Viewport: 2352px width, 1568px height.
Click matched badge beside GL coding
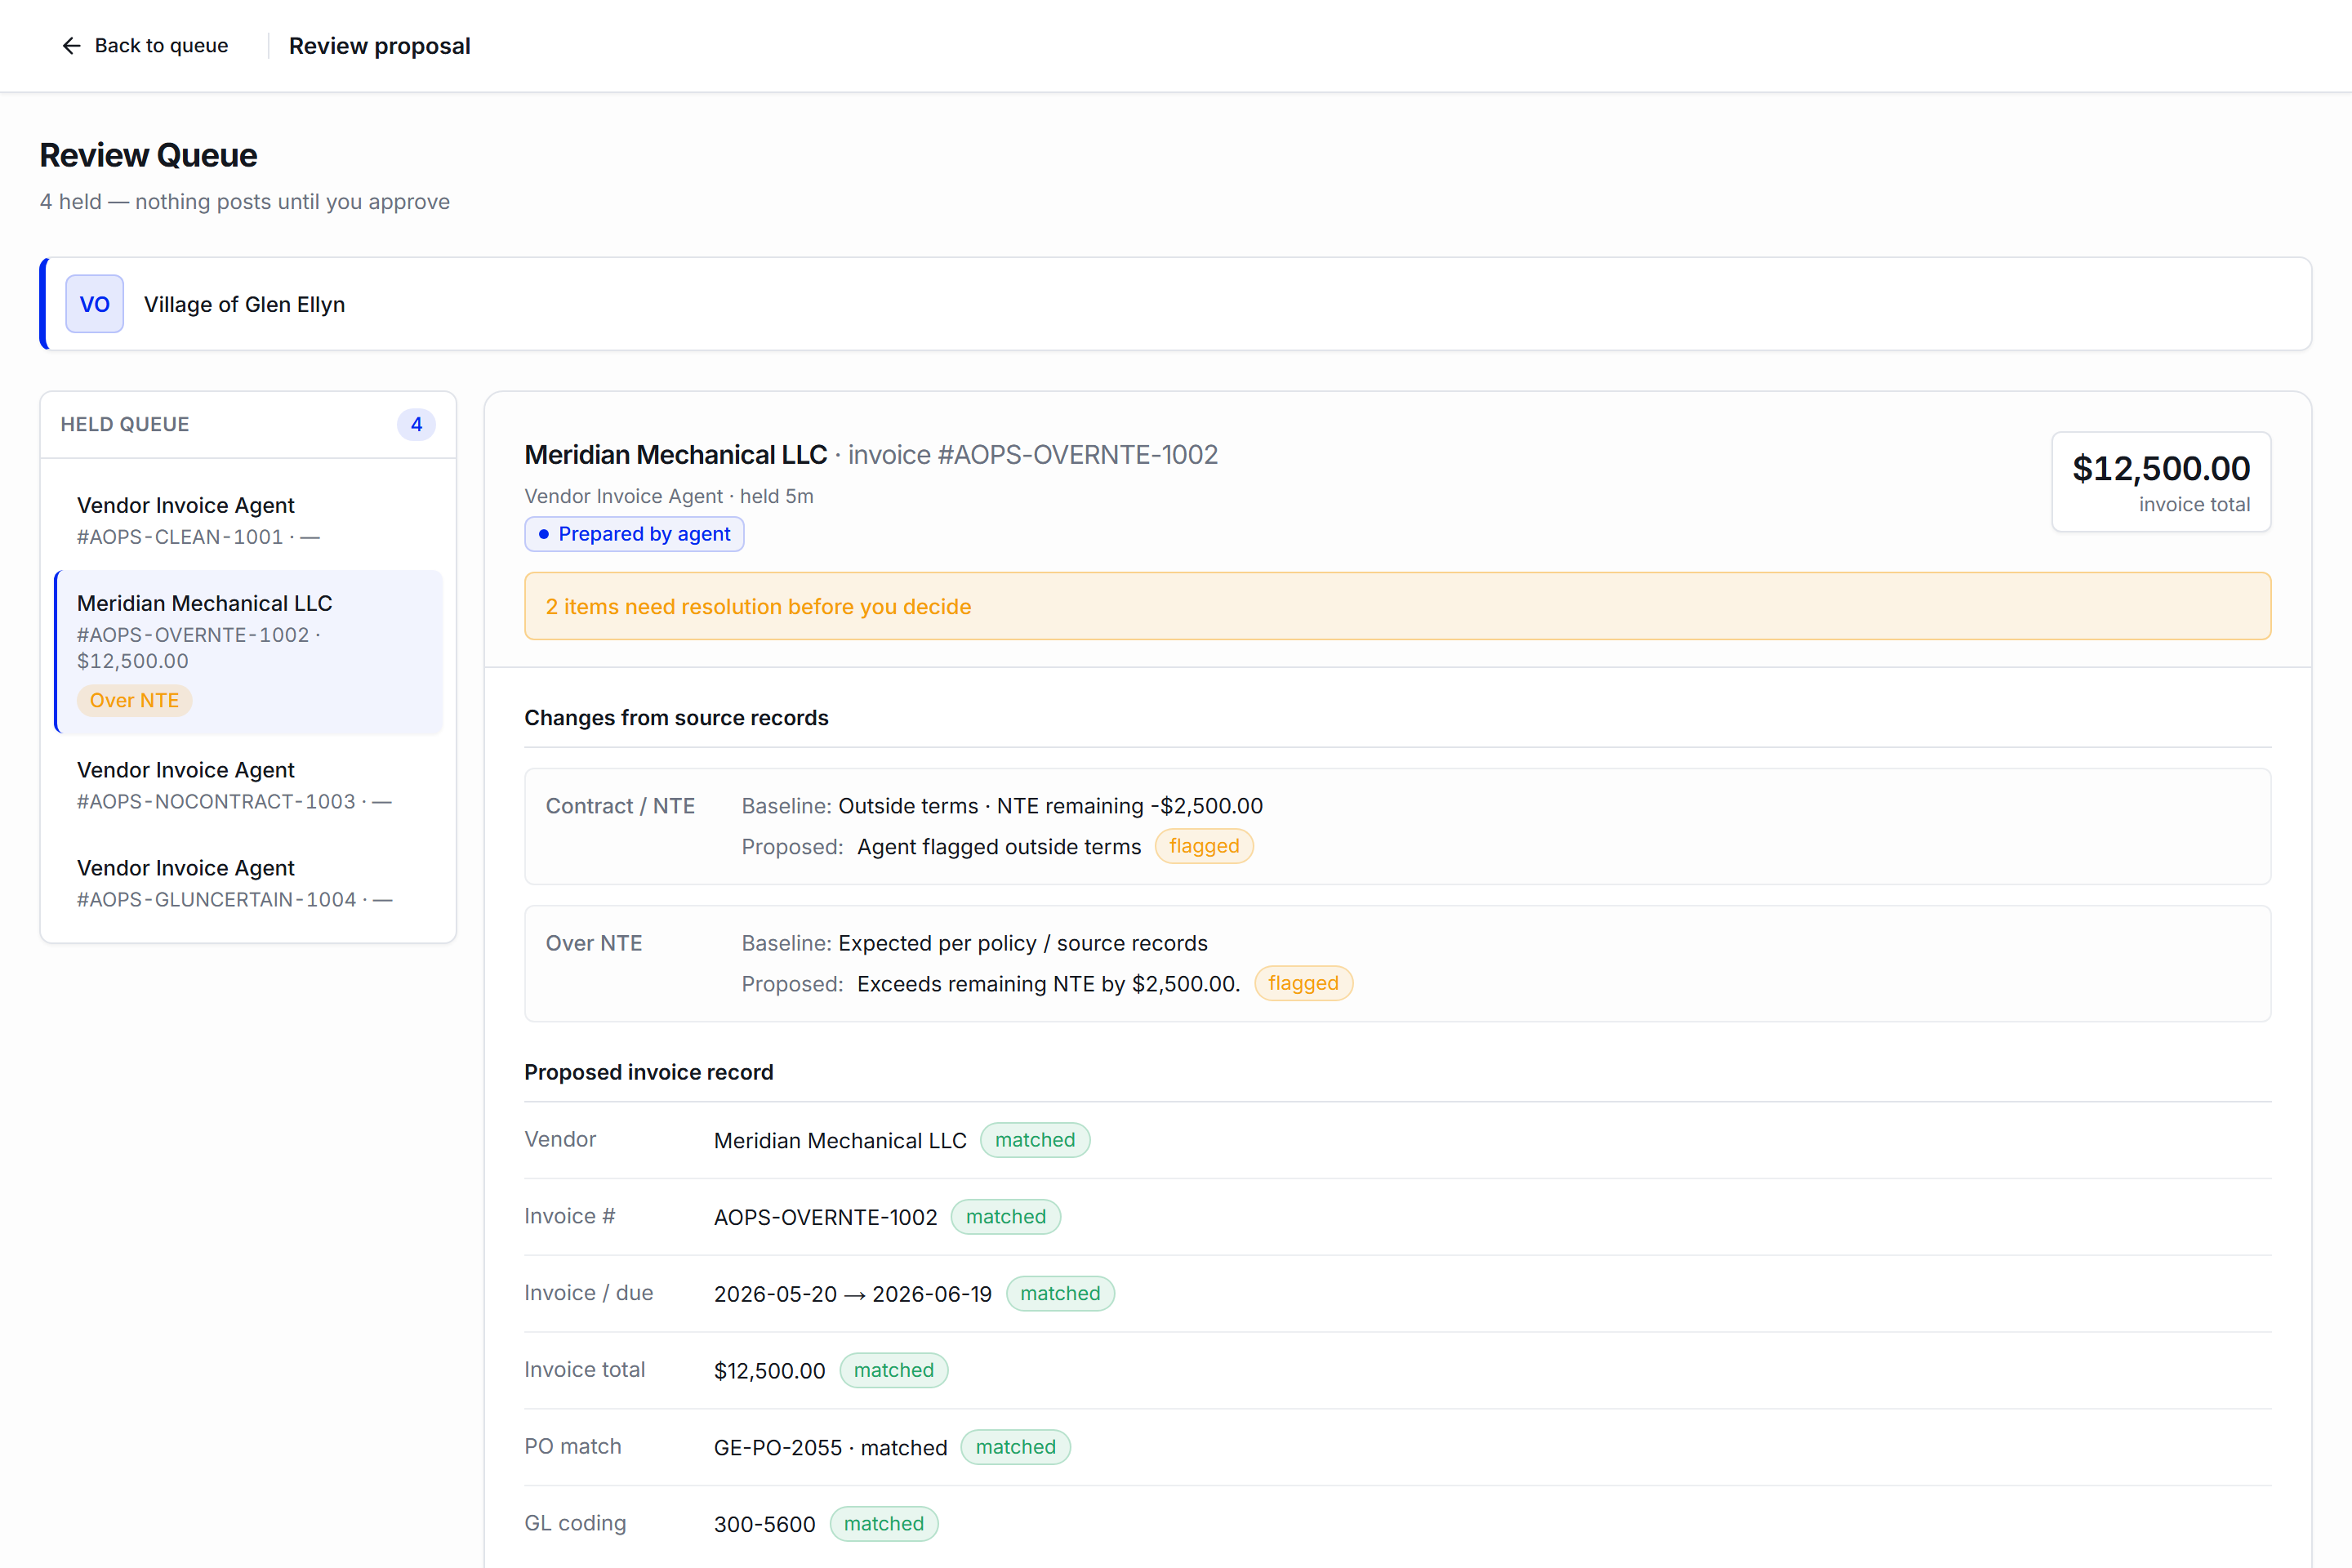tap(884, 1523)
